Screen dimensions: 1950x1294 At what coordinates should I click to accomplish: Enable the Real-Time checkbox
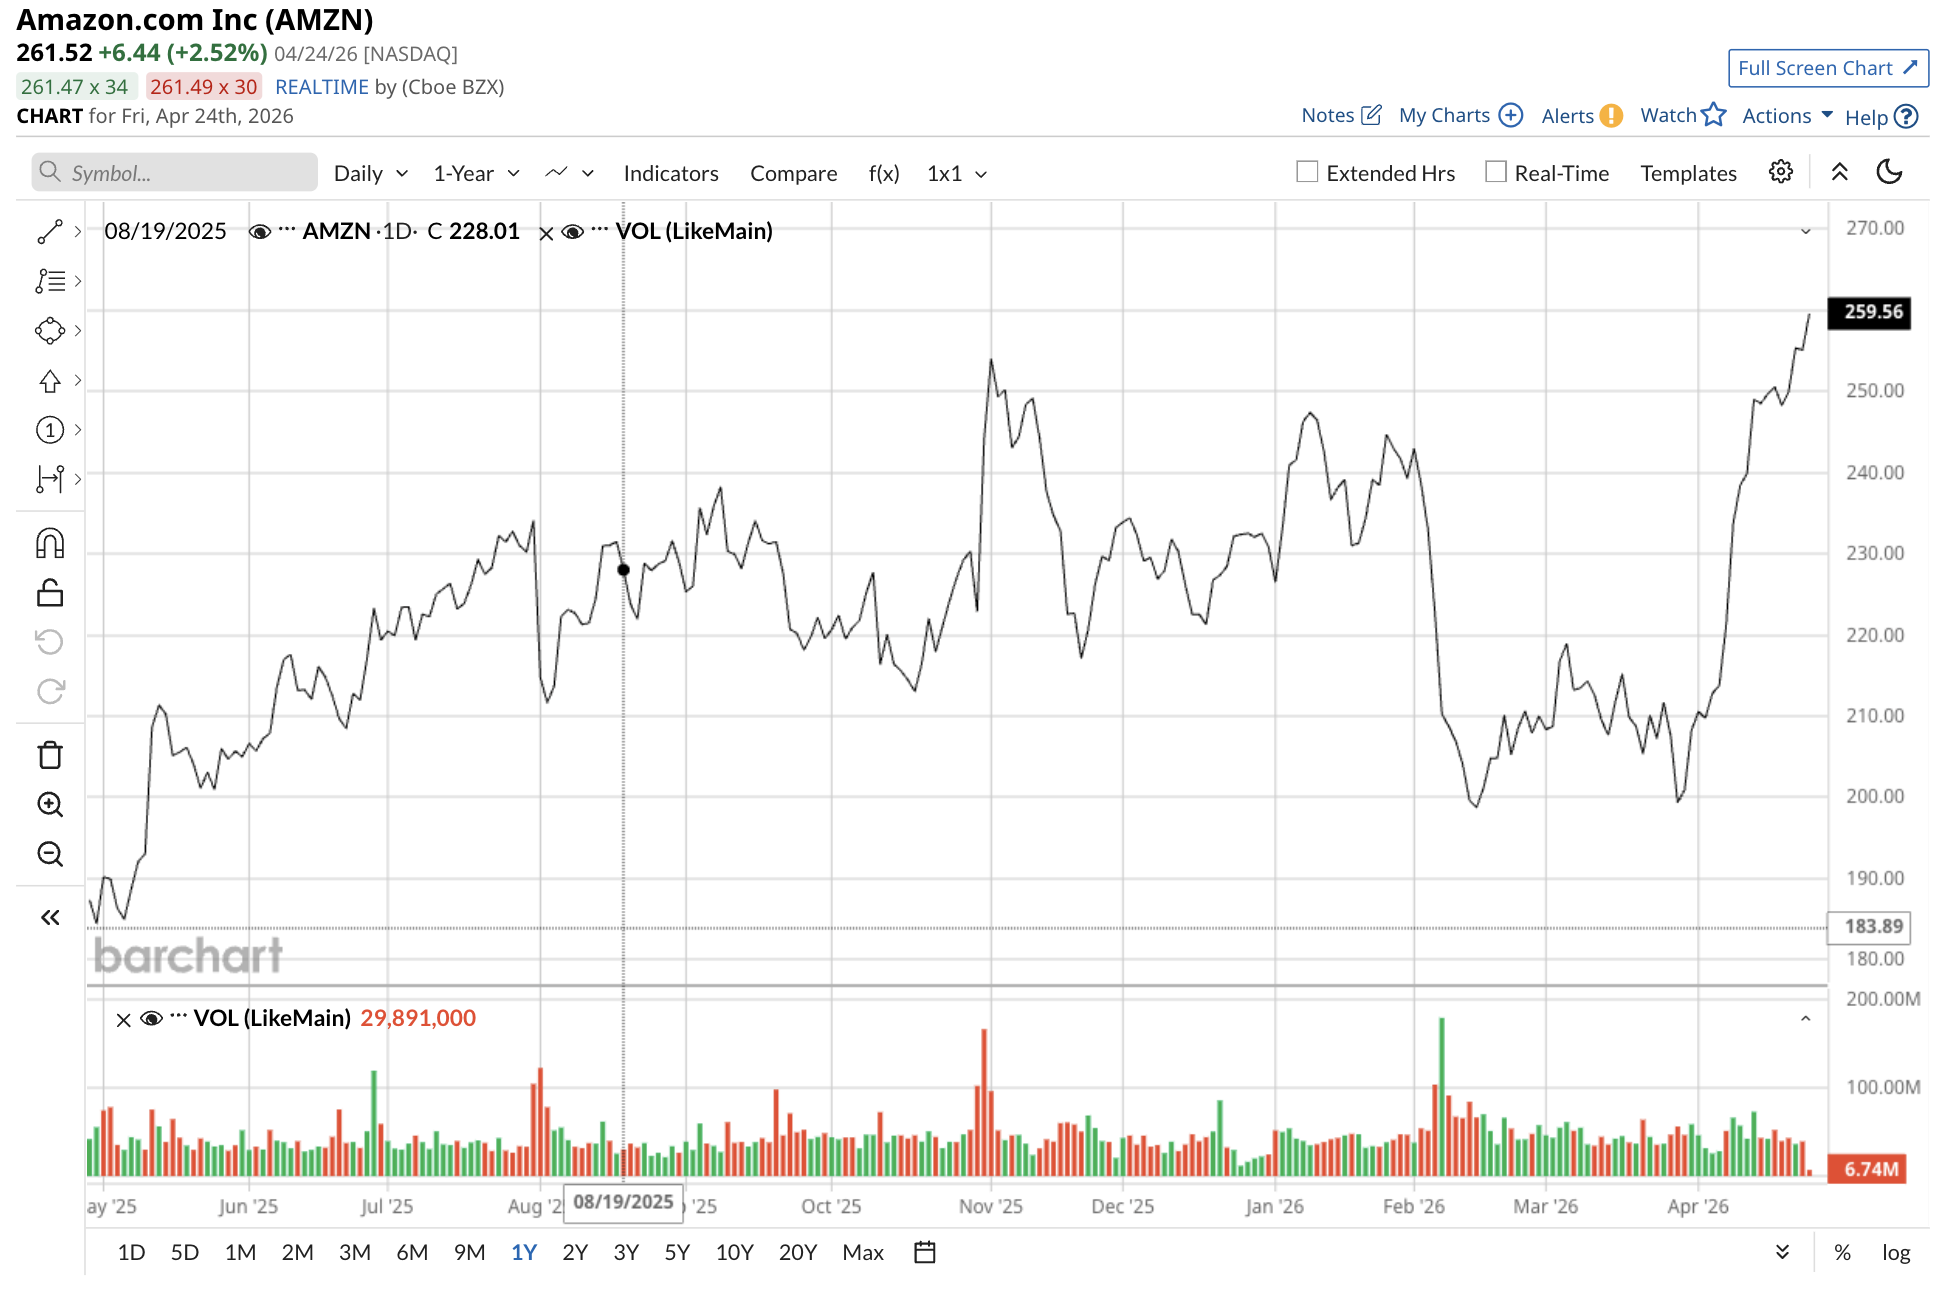tap(1496, 172)
